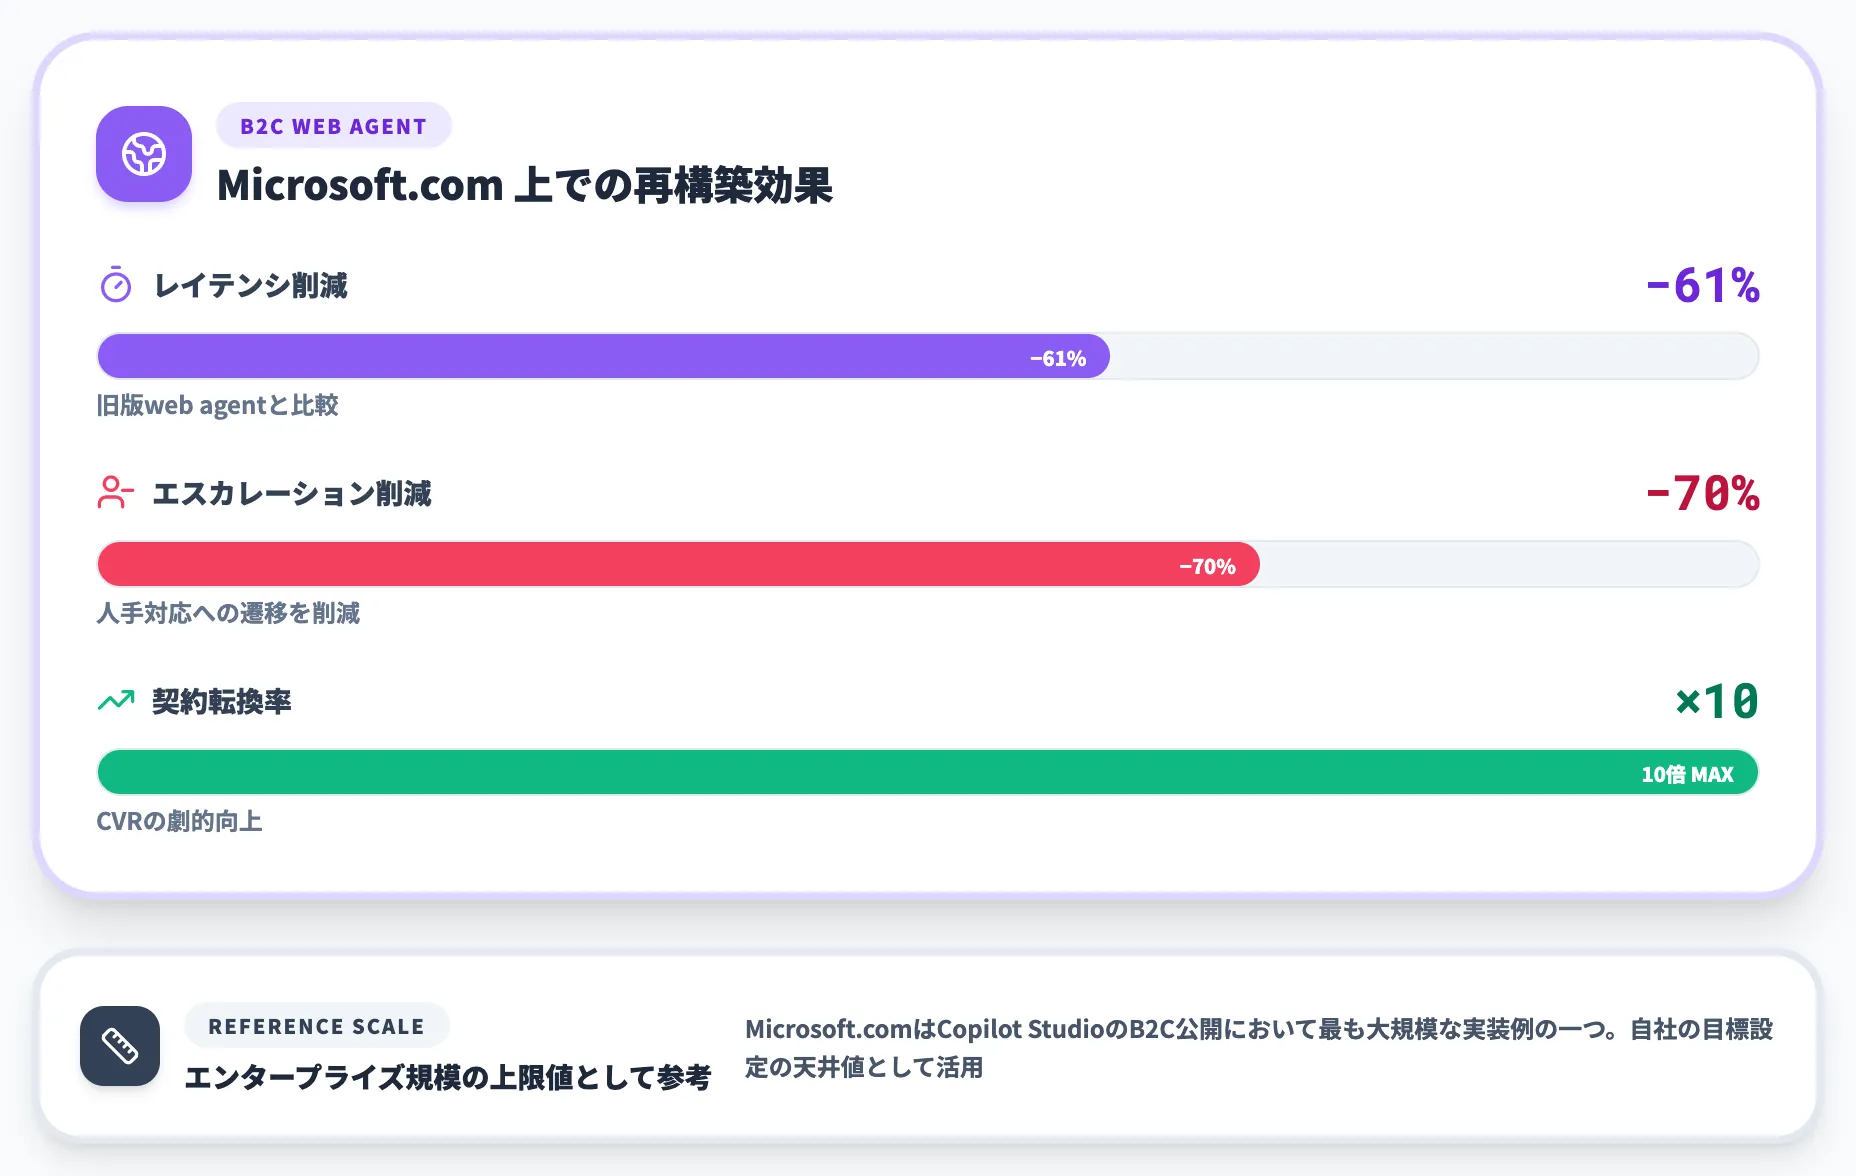The image size is (1856, 1176).
Task: Click the REFERENCE SCALE badge
Action: point(317,1026)
